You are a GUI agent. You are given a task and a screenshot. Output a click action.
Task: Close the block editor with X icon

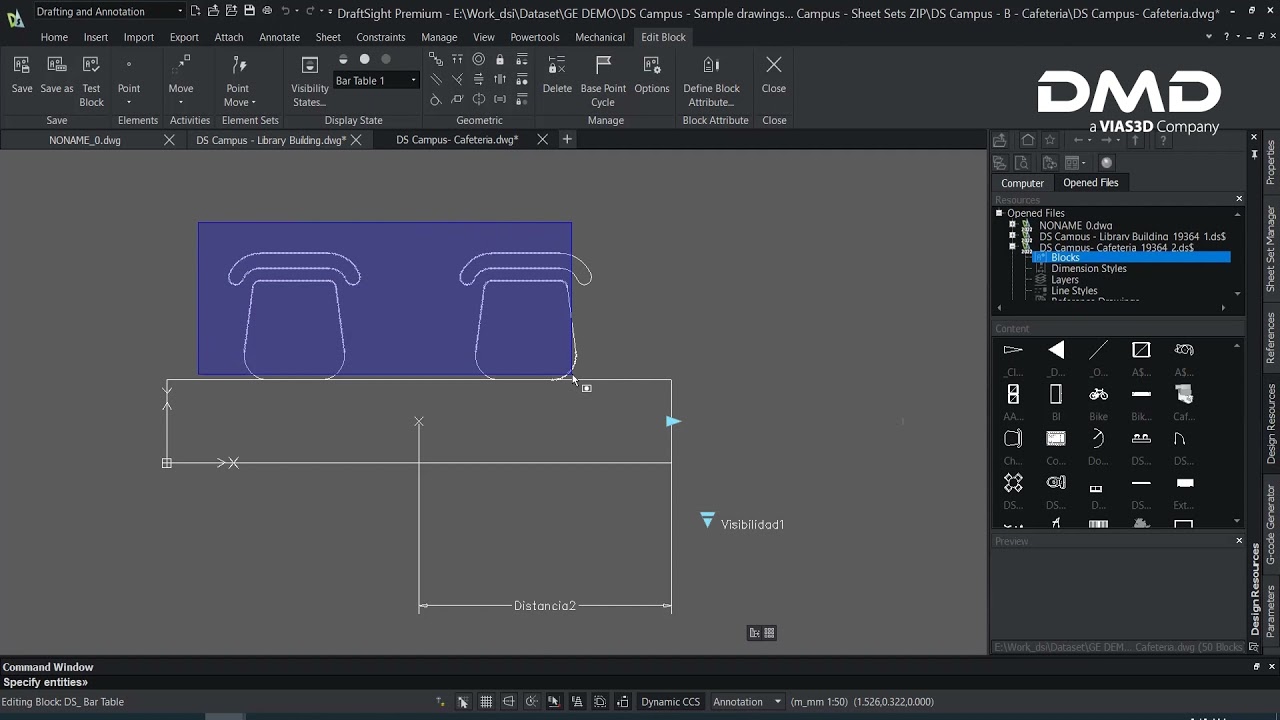click(774, 65)
